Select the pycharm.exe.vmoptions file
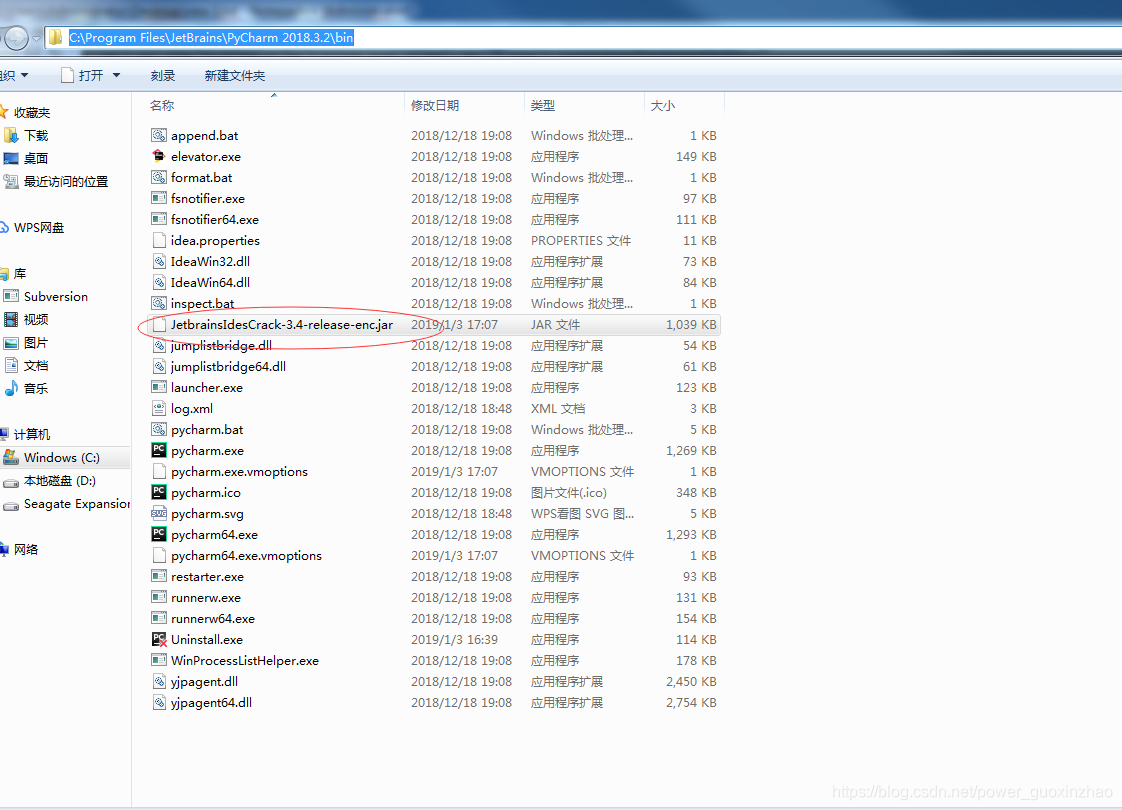 tap(239, 472)
